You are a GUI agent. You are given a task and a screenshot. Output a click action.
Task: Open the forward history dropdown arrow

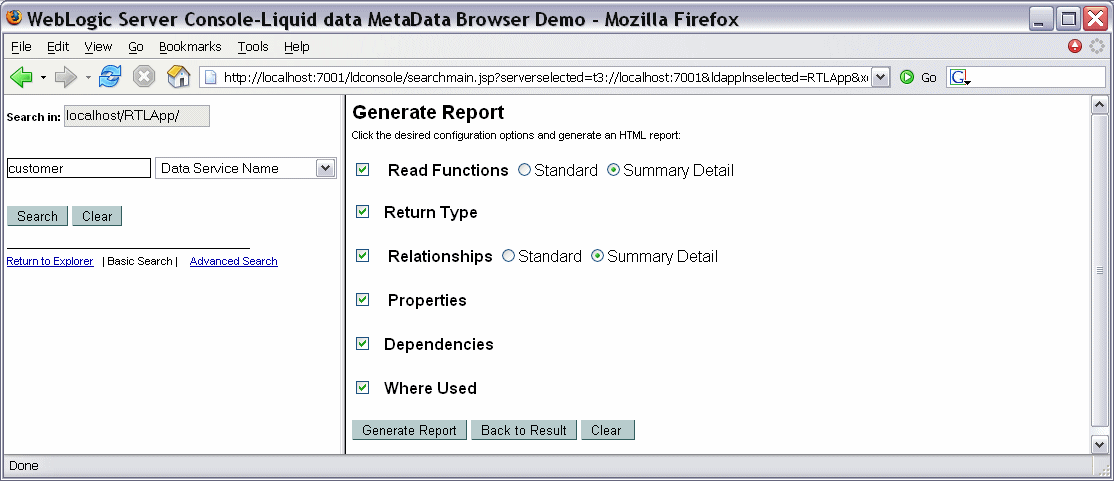(88, 77)
